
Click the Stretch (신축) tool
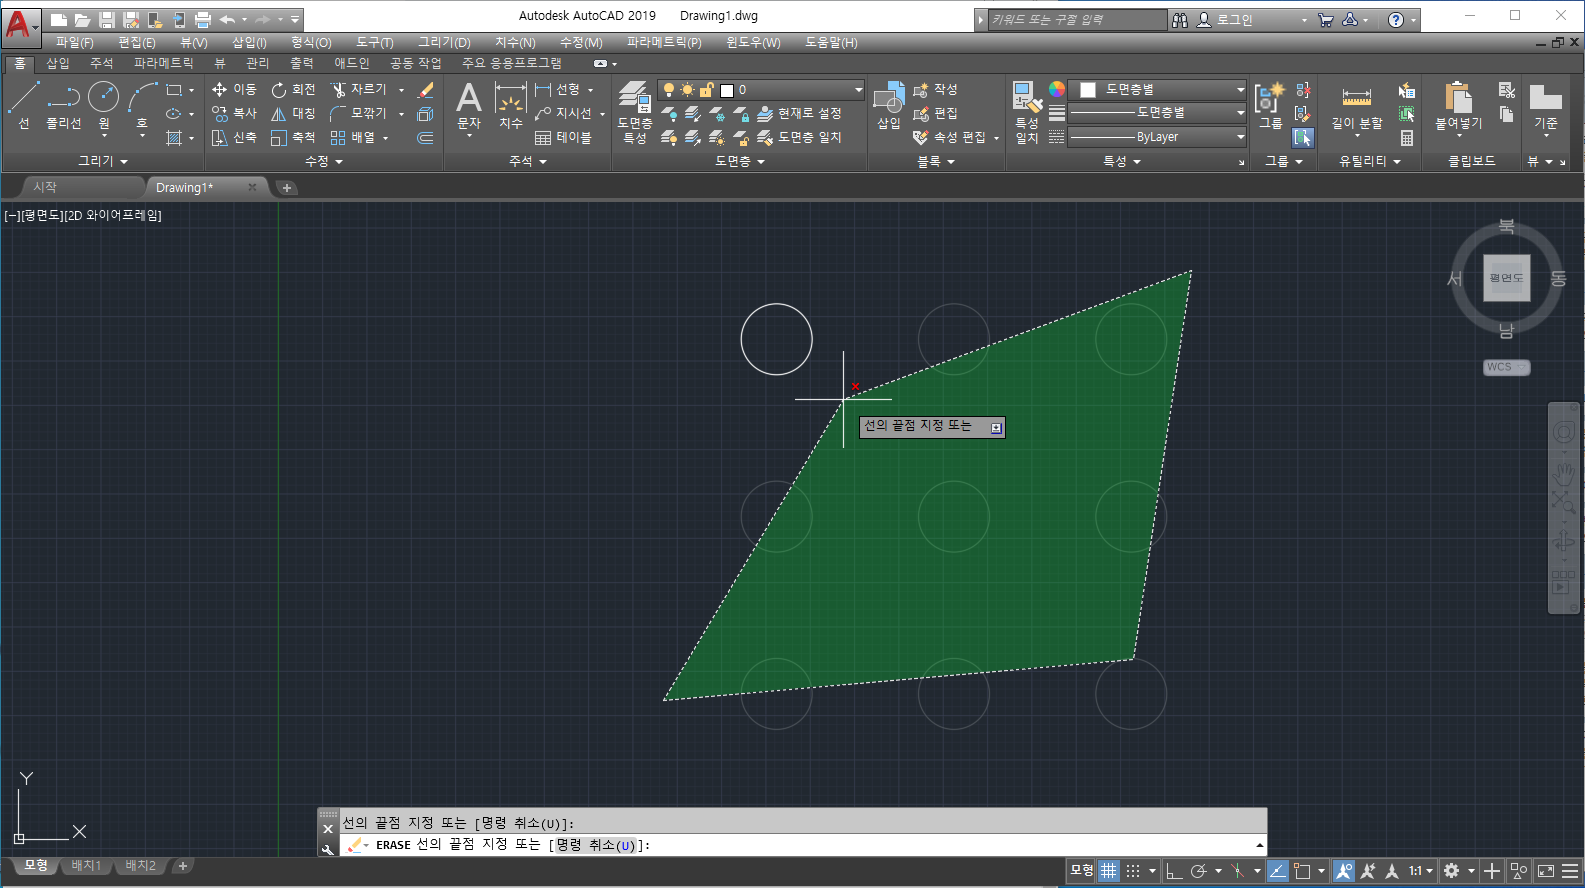point(234,137)
